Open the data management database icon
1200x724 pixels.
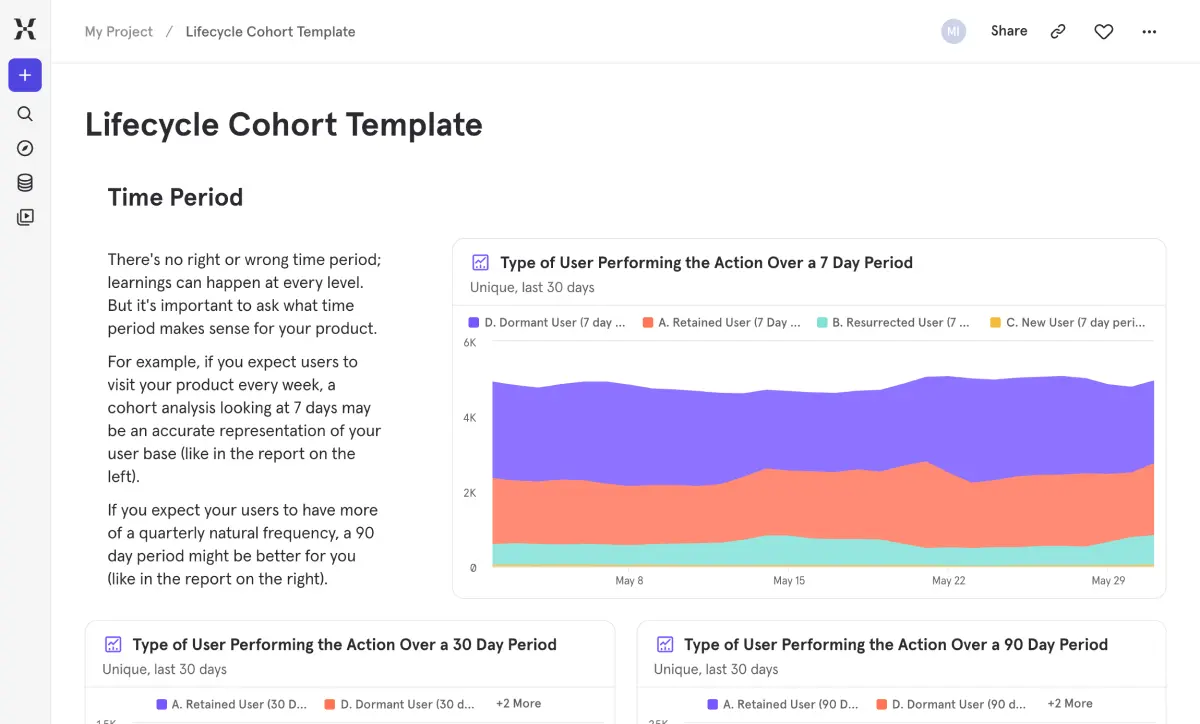(x=25, y=183)
